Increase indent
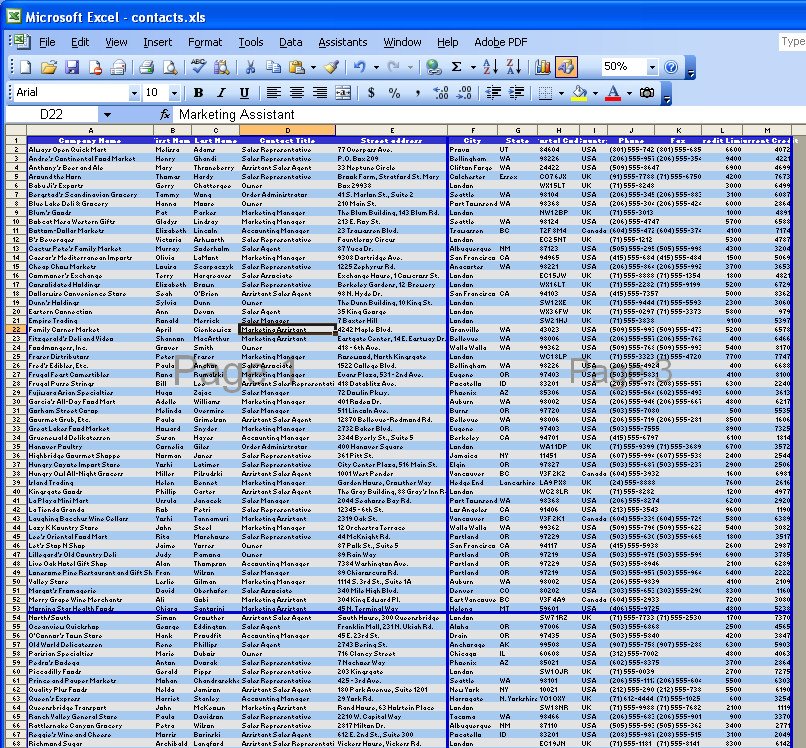 pyautogui.click(x=516, y=93)
